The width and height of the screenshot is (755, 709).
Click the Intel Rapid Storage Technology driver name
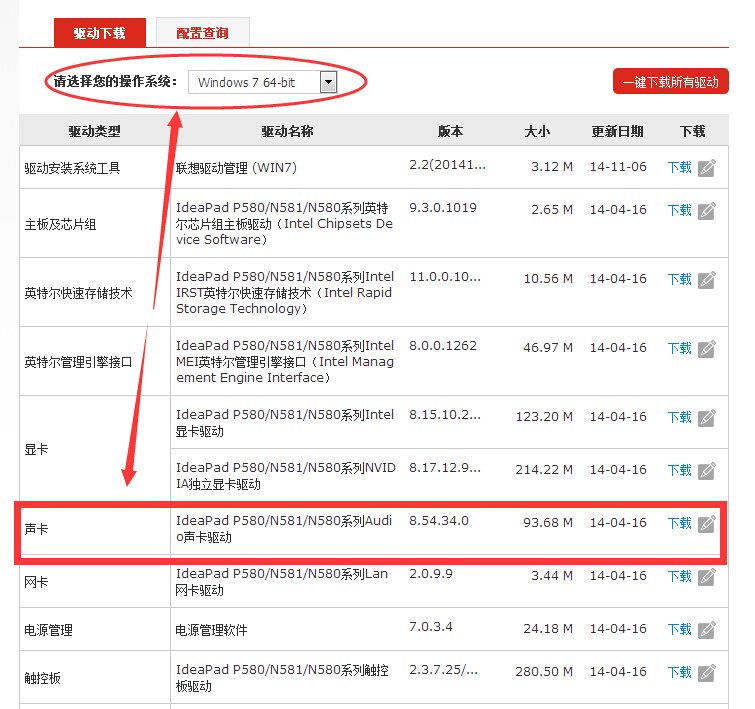pyautogui.click(x=285, y=293)
